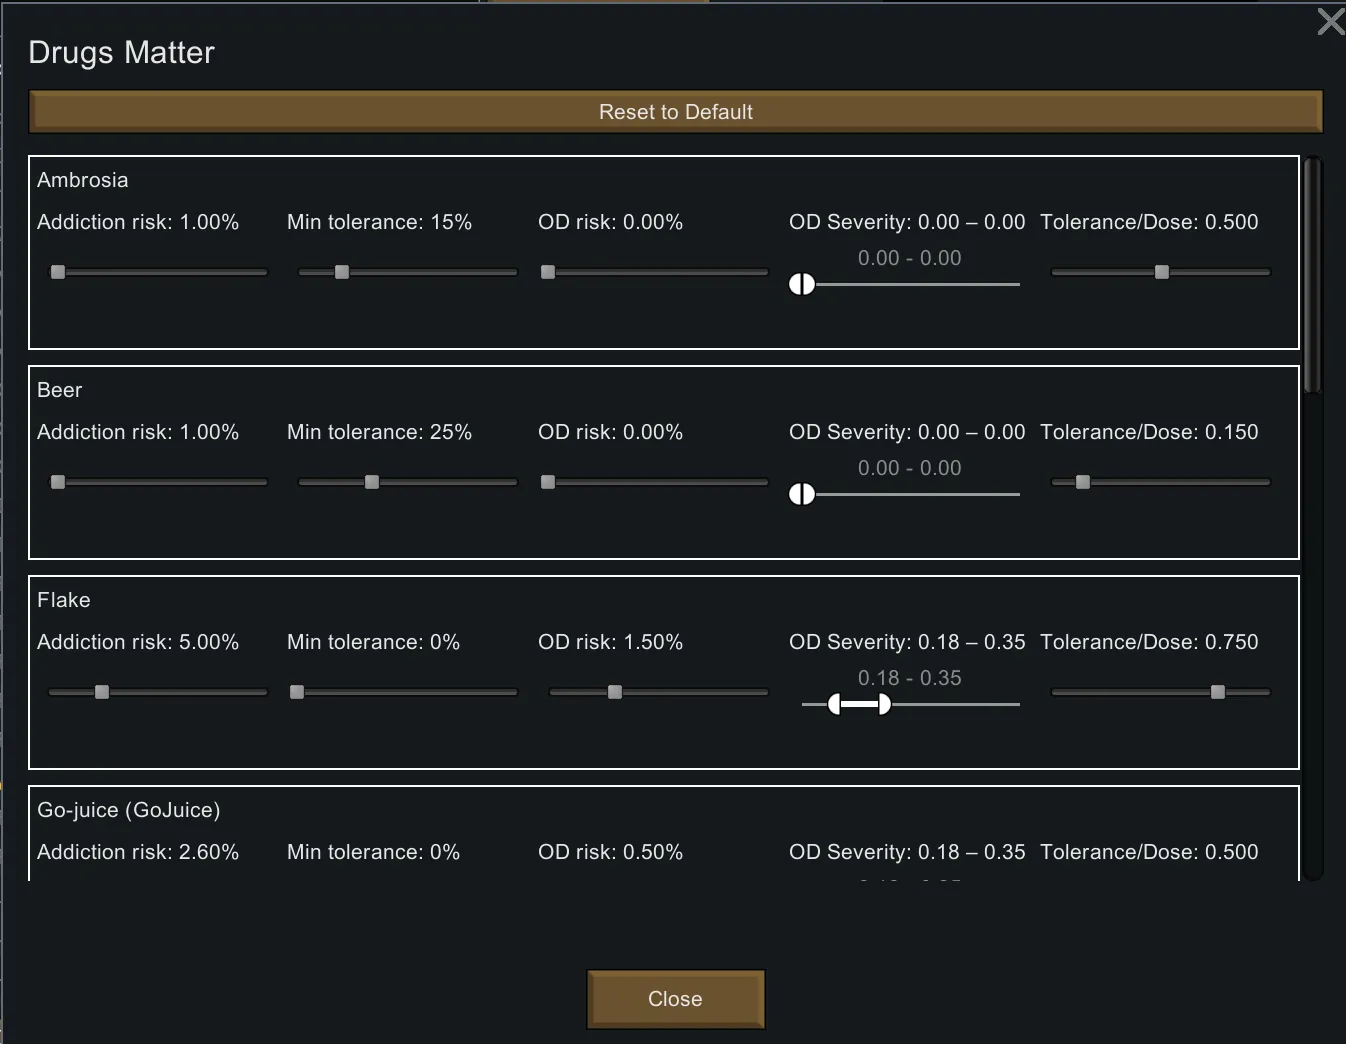Image resolution: width=1346 pixels, height=1044 pixels.
Task: Click Beer Tolerance/Dose slider handle
Action: (1083, 482)
